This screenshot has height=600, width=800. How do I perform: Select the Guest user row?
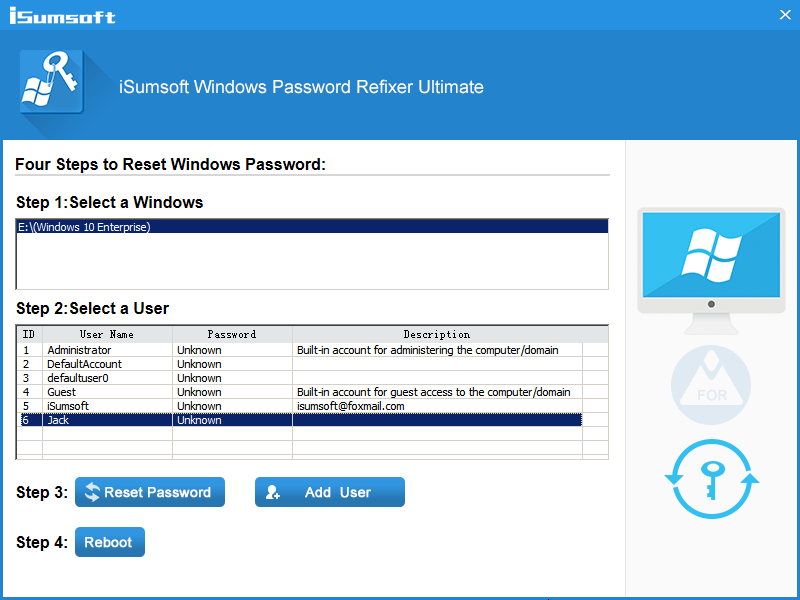300,392
